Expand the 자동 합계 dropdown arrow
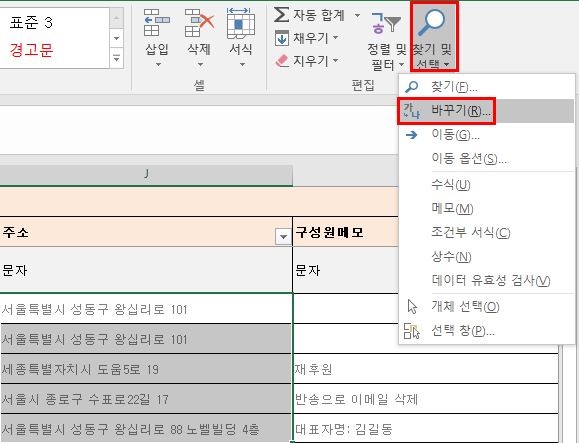 coord(357,16)
